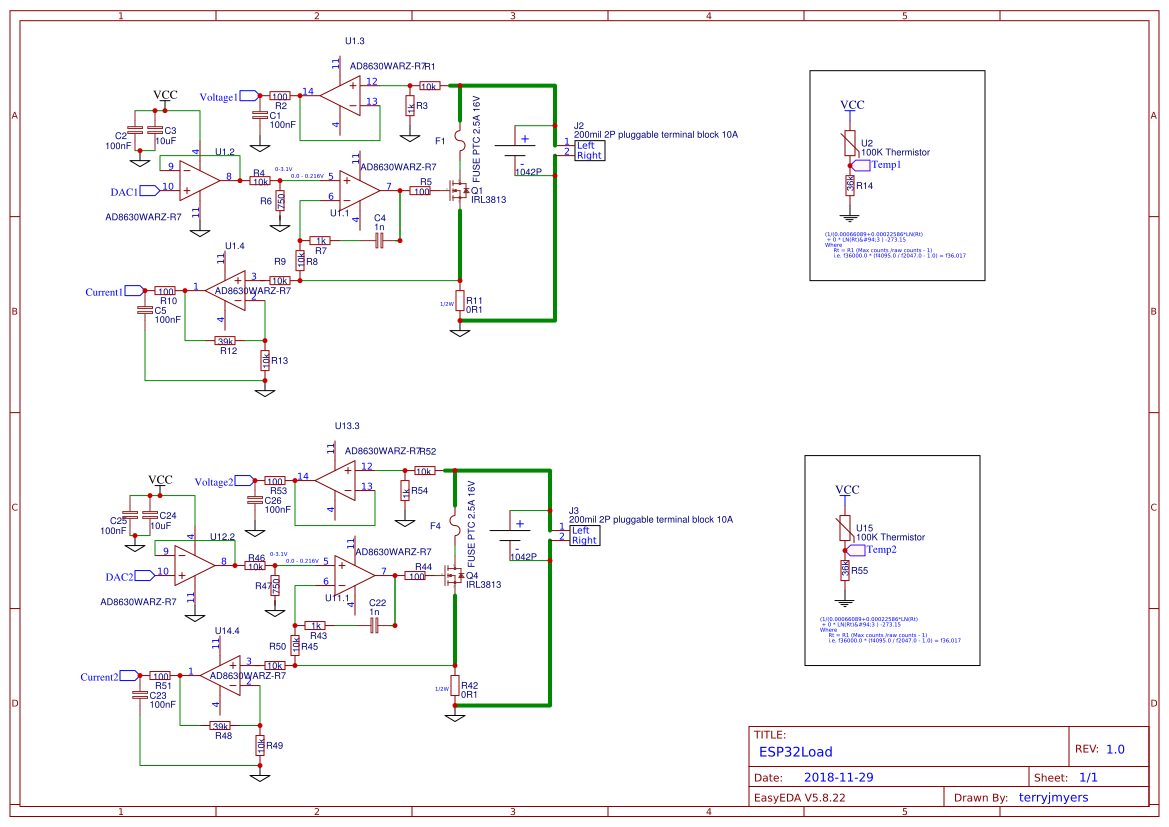The height and width of the screenshot is (827, 1169).
Task: Select the C24 10uF capacitor
Action: (x=150, y=515)
